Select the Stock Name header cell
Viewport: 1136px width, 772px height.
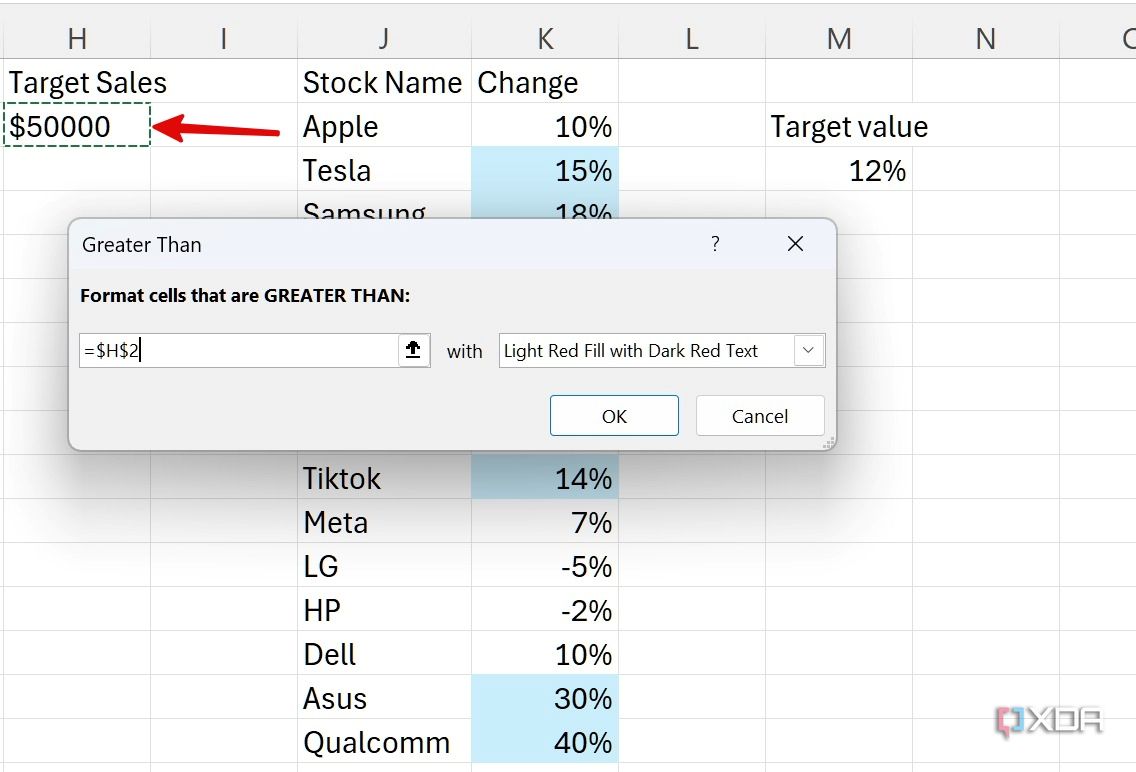383,82
